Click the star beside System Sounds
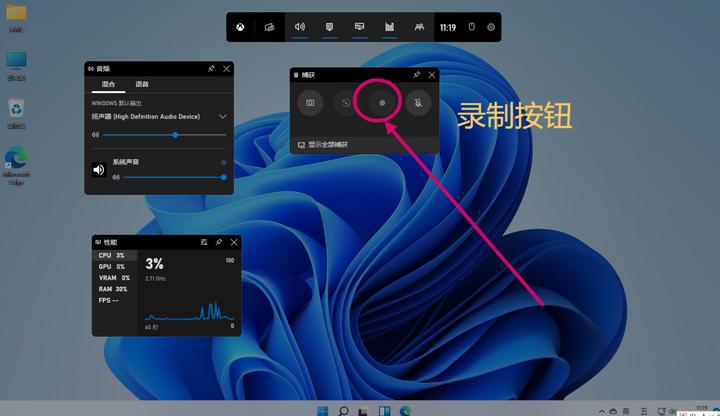 pyautogui.click(x=224, y=163)
